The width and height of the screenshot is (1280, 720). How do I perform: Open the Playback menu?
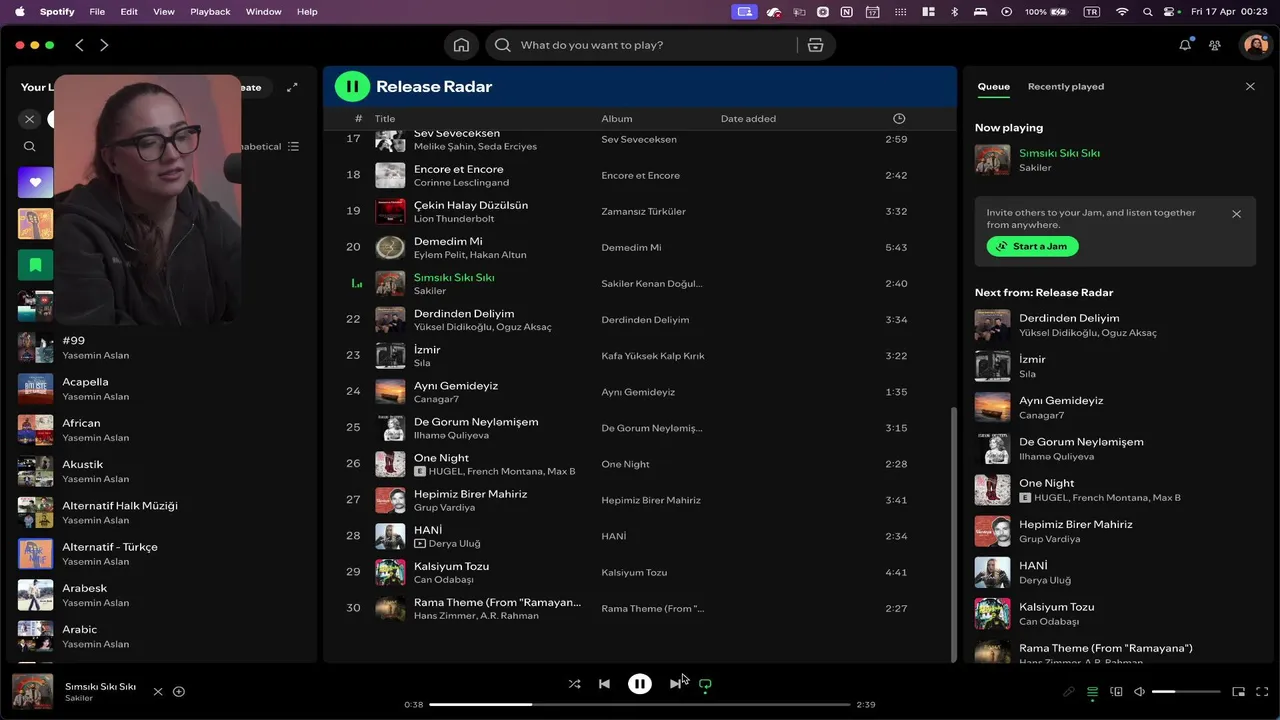(210, 12)
